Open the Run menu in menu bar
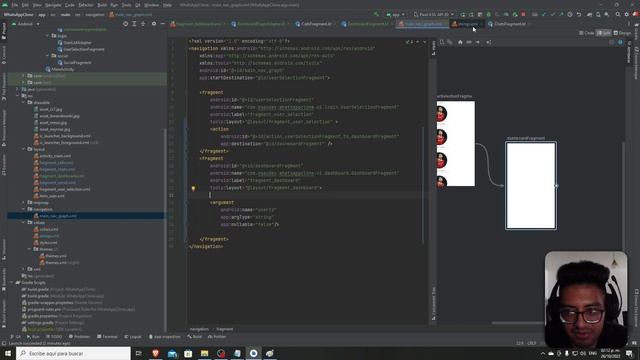 click(114, 5)
